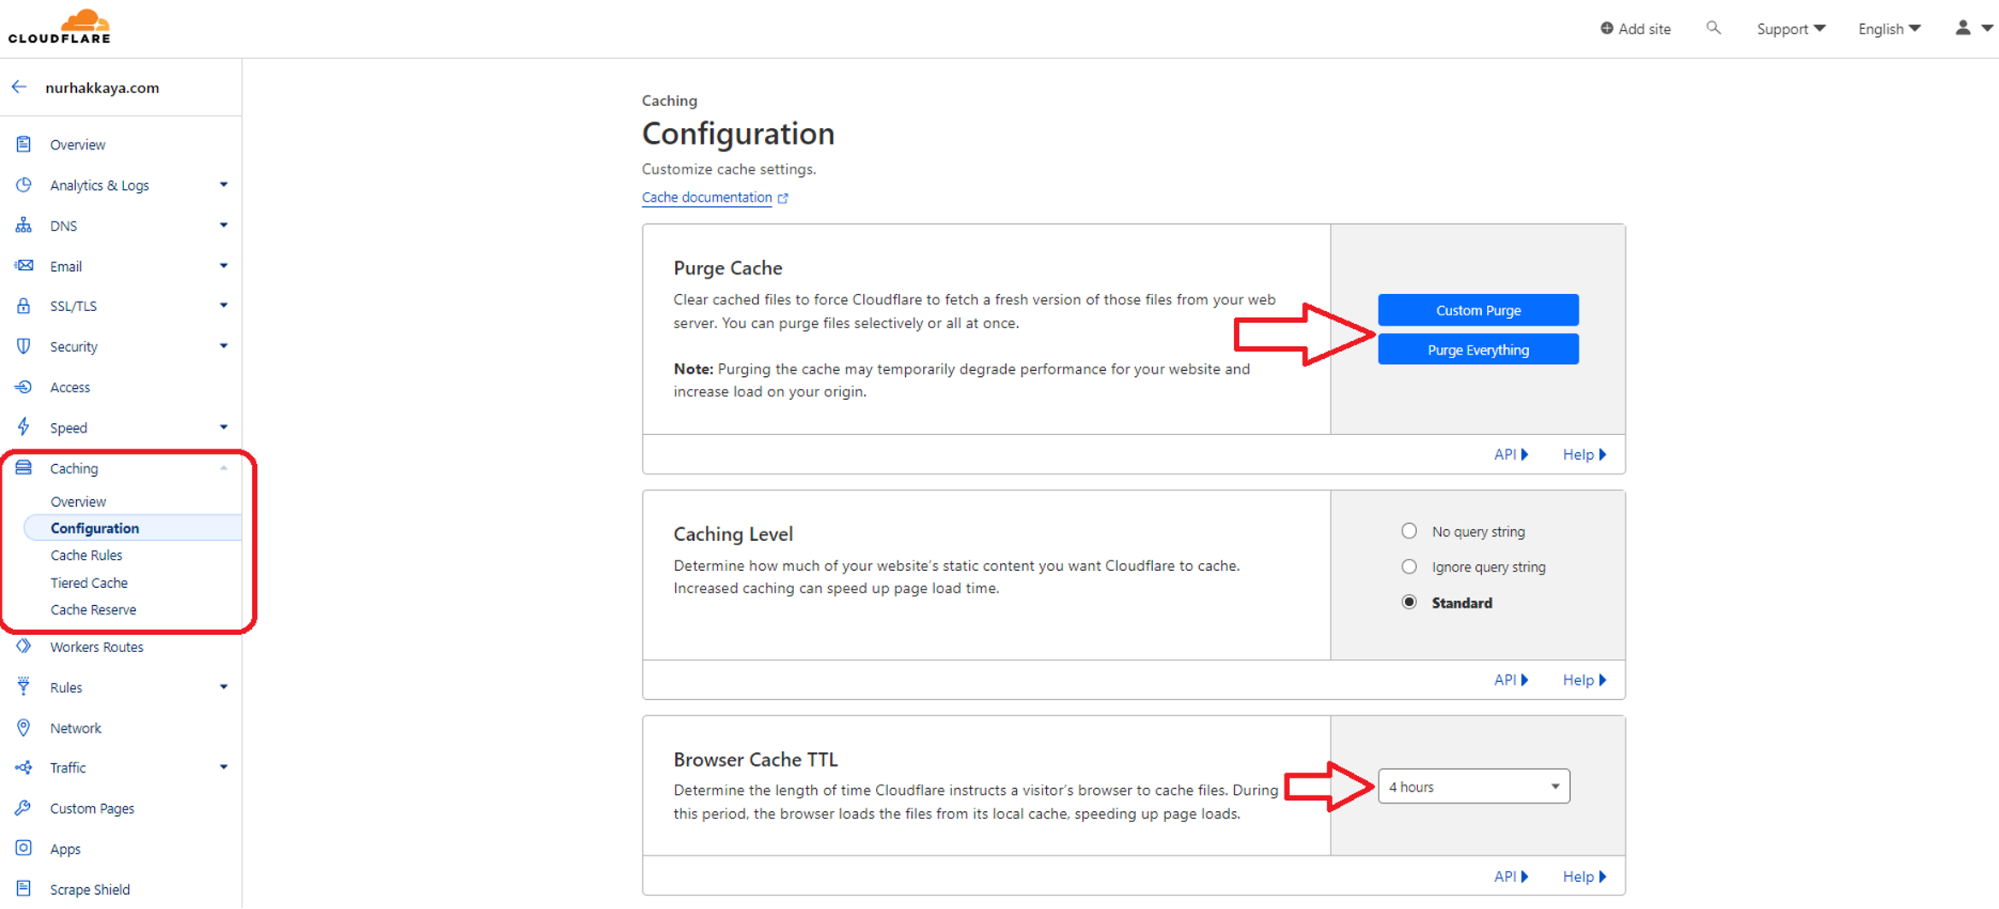Image resolution: width=1999 pixels, height=909 pixels.
Task: Click the Access icon in sidebar
Action: 24,387
